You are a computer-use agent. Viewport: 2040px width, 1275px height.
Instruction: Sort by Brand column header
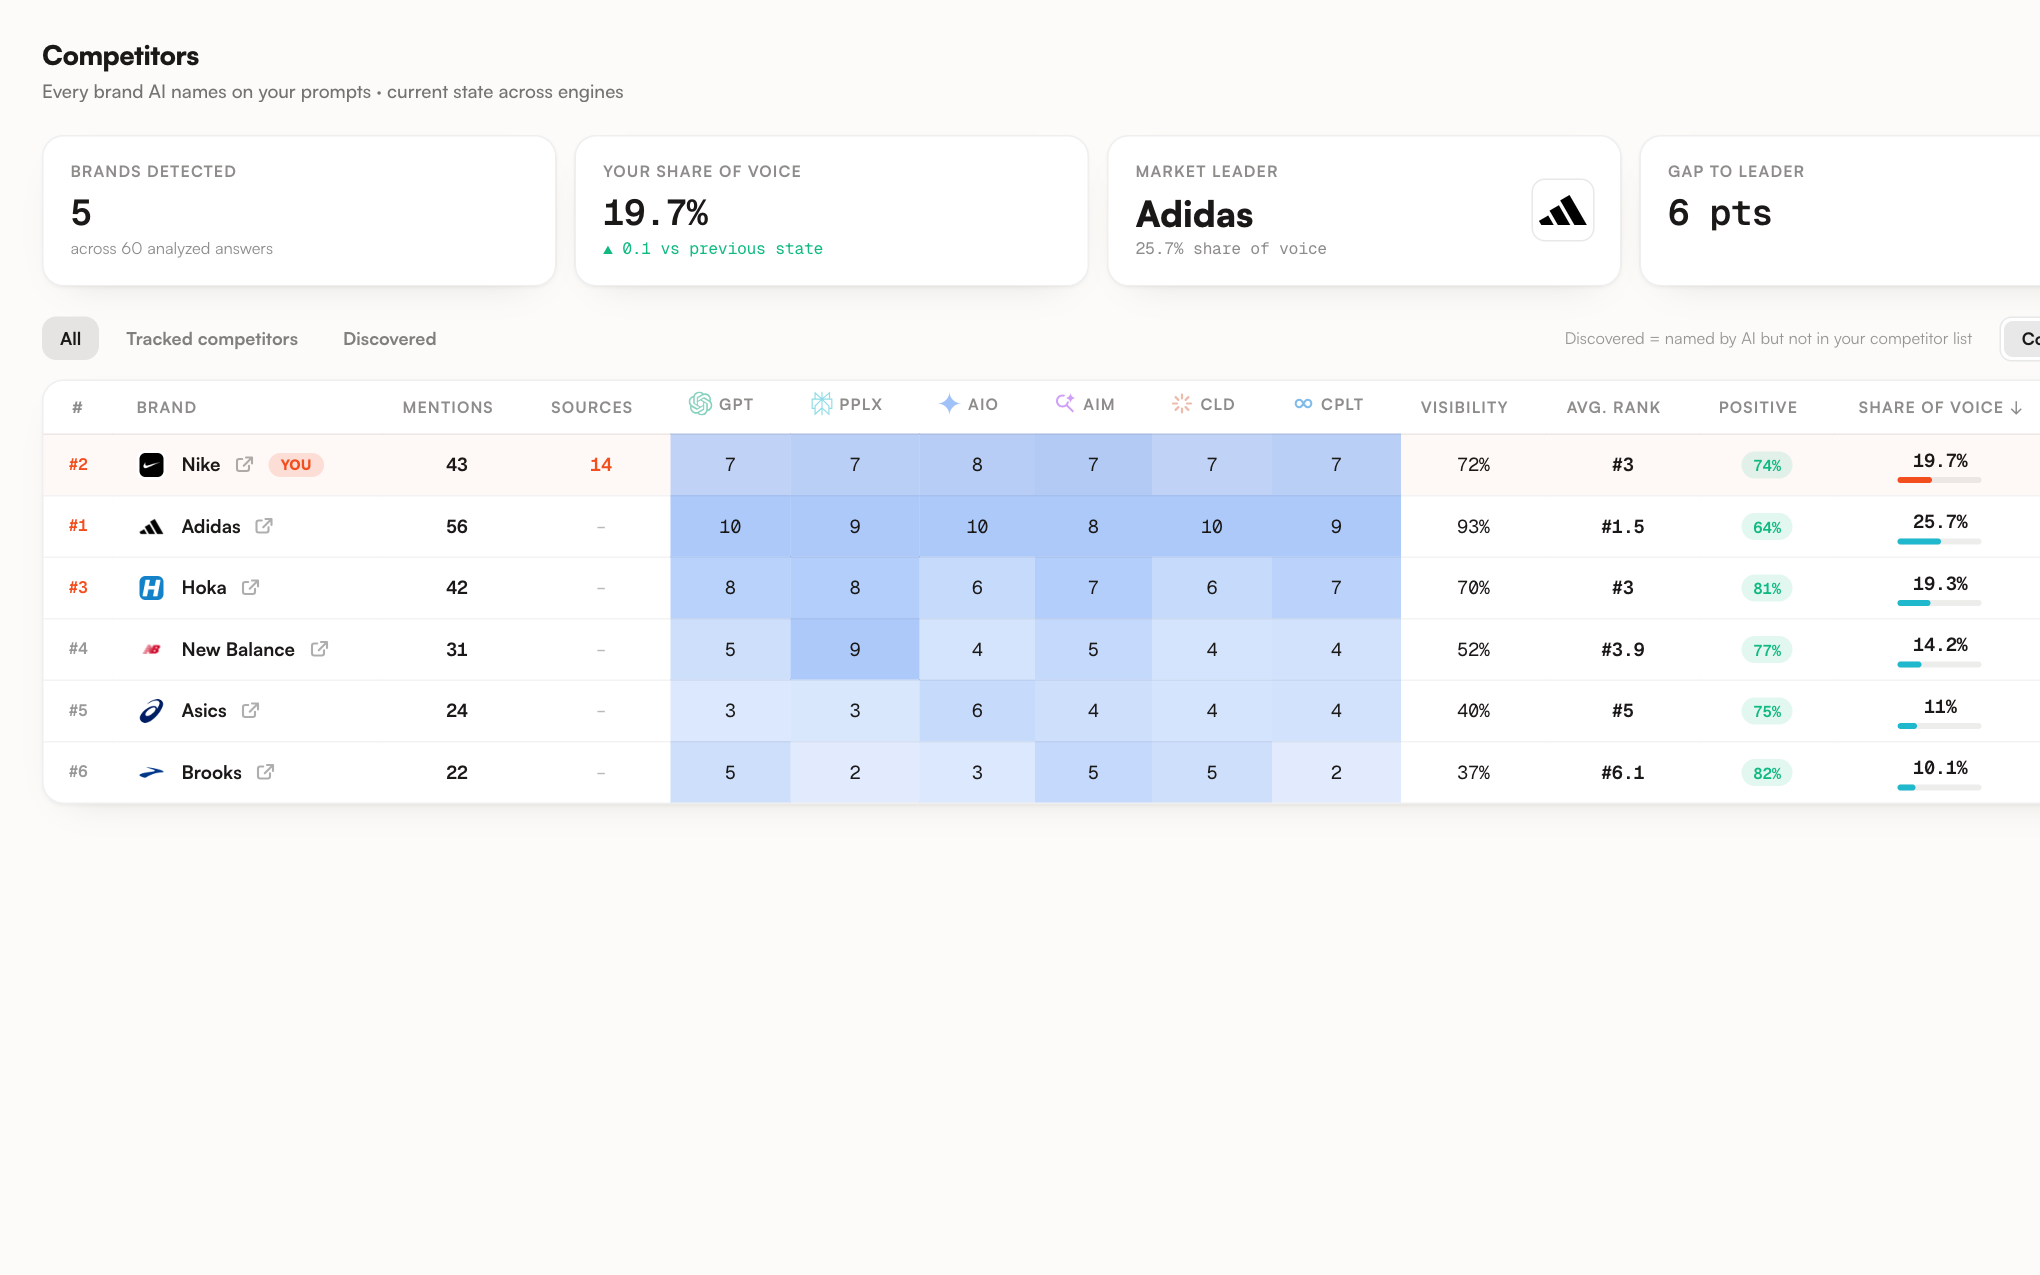click(x=166, y=407)
